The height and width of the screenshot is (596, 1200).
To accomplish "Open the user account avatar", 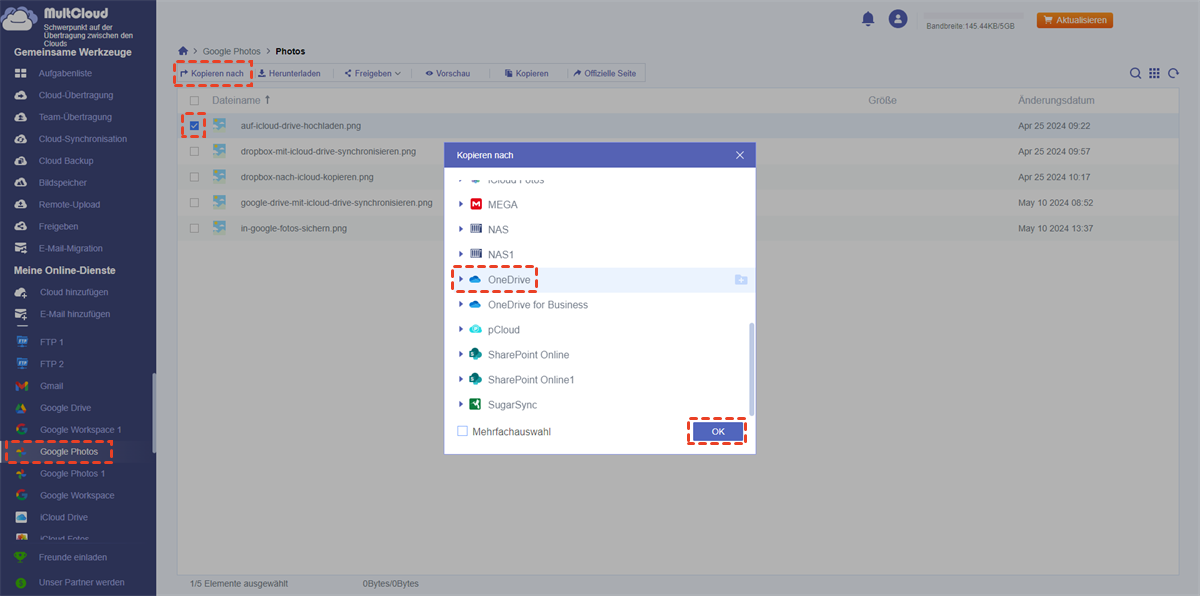I will coord(898,19).
